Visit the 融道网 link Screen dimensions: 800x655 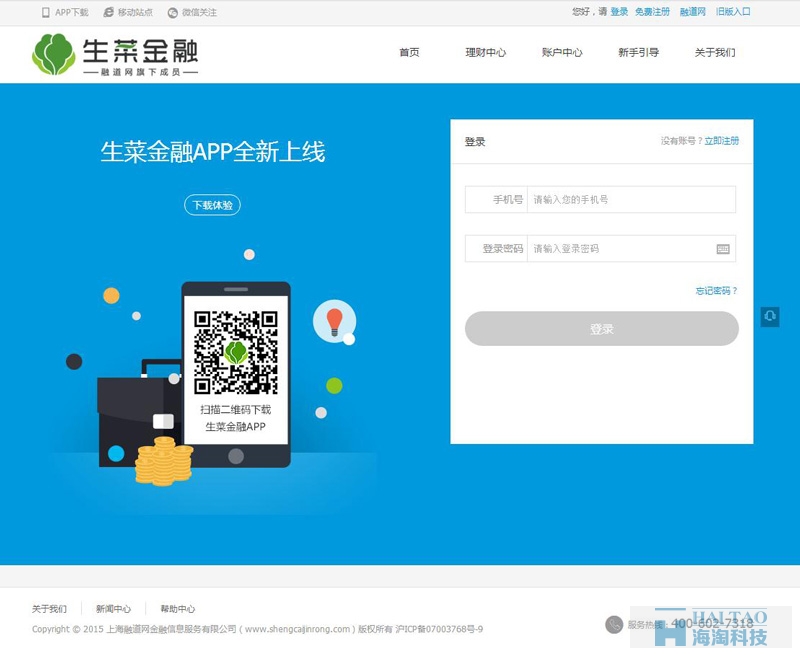pyautogui.click(x=693, y=12)
